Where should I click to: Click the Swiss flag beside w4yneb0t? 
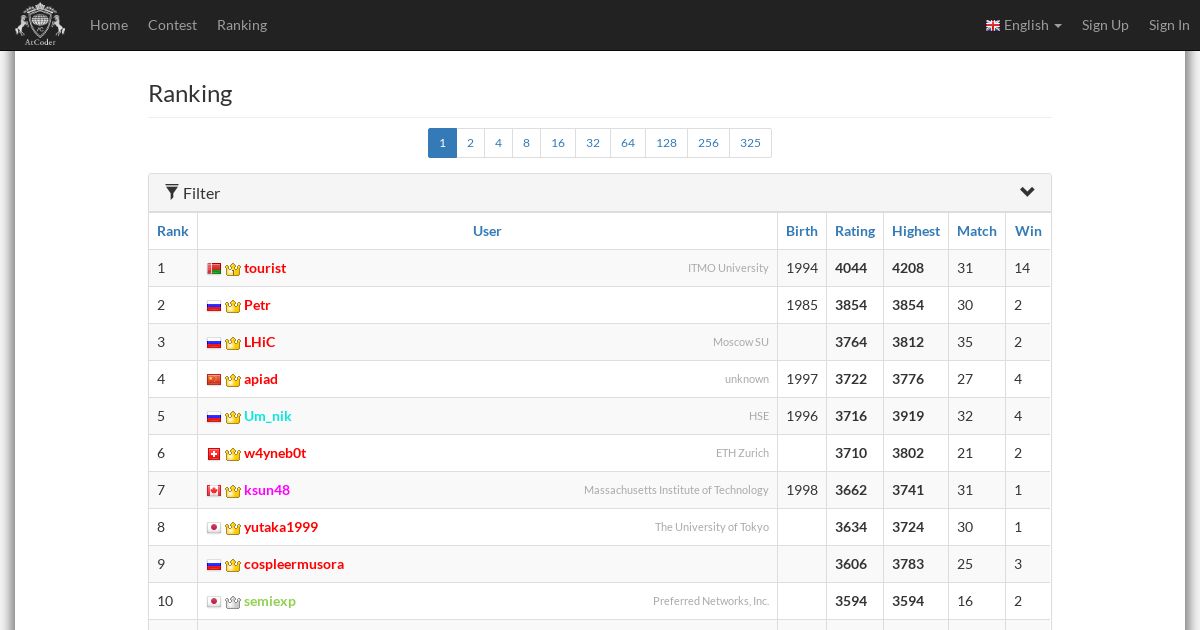click(x=214, y=454)
